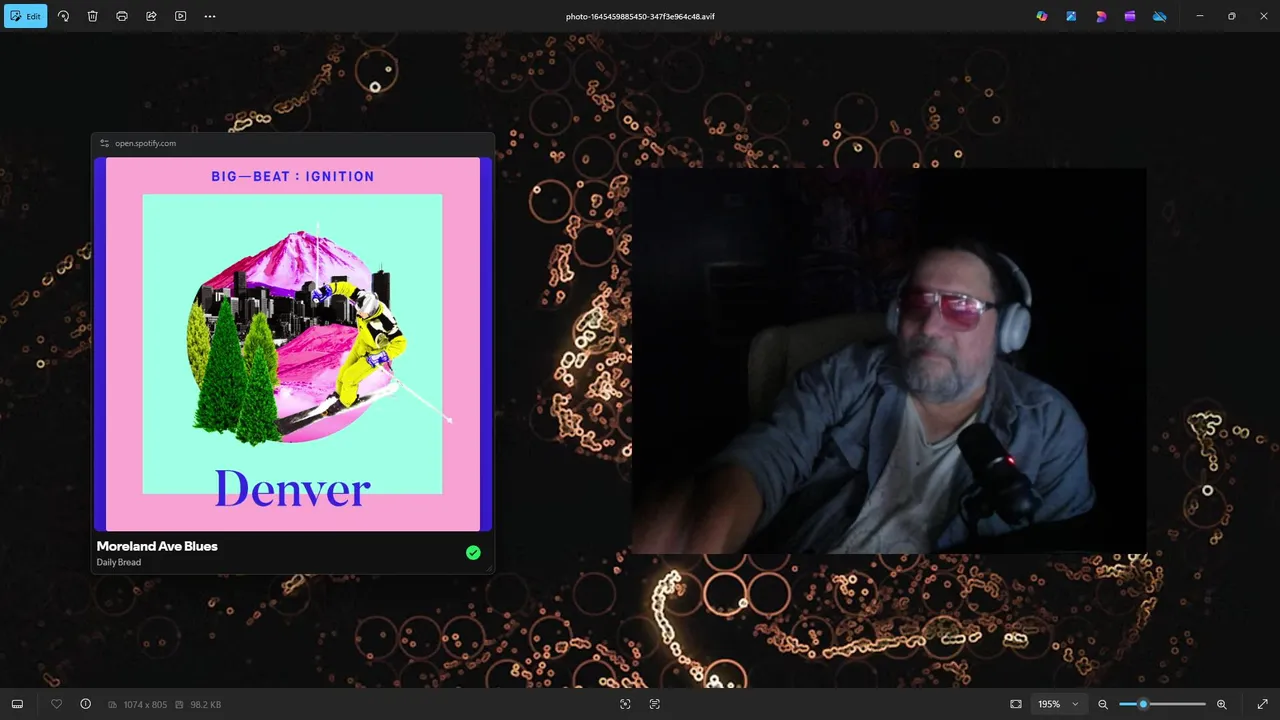Open the Edit image mode
This screenshot has height=720, width=1280.
click(25, 16)
